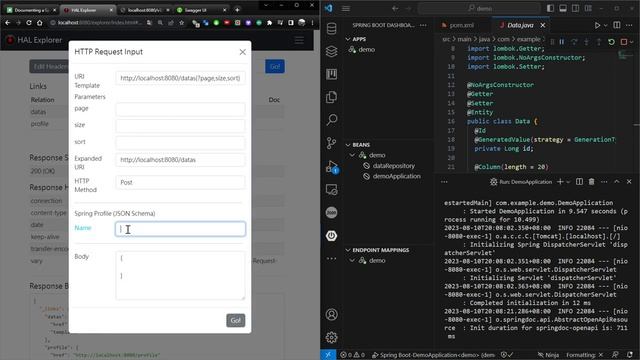Open new terminal dropdown arrow beside plus
Screen dimensions: 640x360
point(568,182)
